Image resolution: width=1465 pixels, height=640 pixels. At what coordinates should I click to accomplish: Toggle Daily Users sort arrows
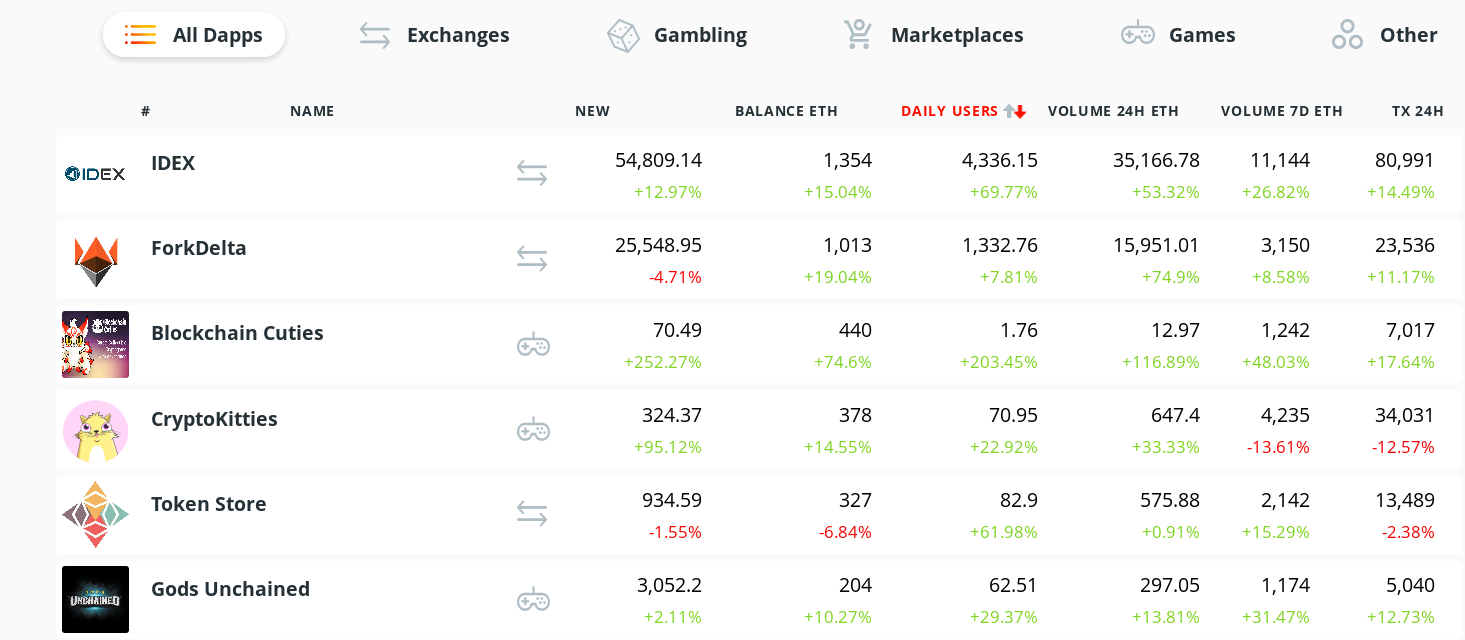1015,111
